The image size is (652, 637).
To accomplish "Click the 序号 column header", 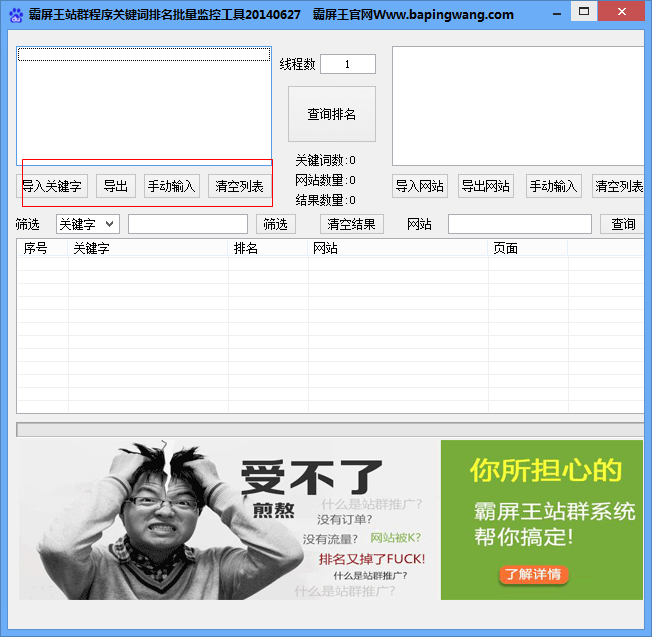I will [x=42, y=248].
